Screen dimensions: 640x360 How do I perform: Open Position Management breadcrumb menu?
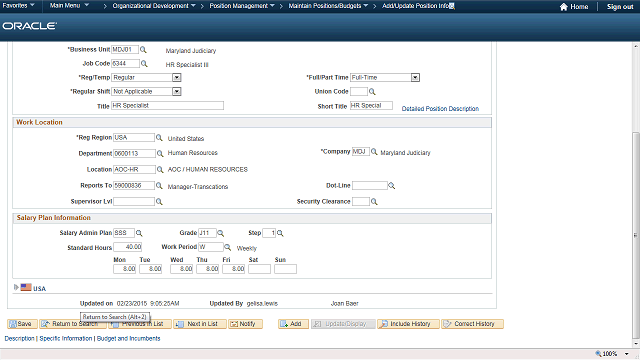[242, 6]
